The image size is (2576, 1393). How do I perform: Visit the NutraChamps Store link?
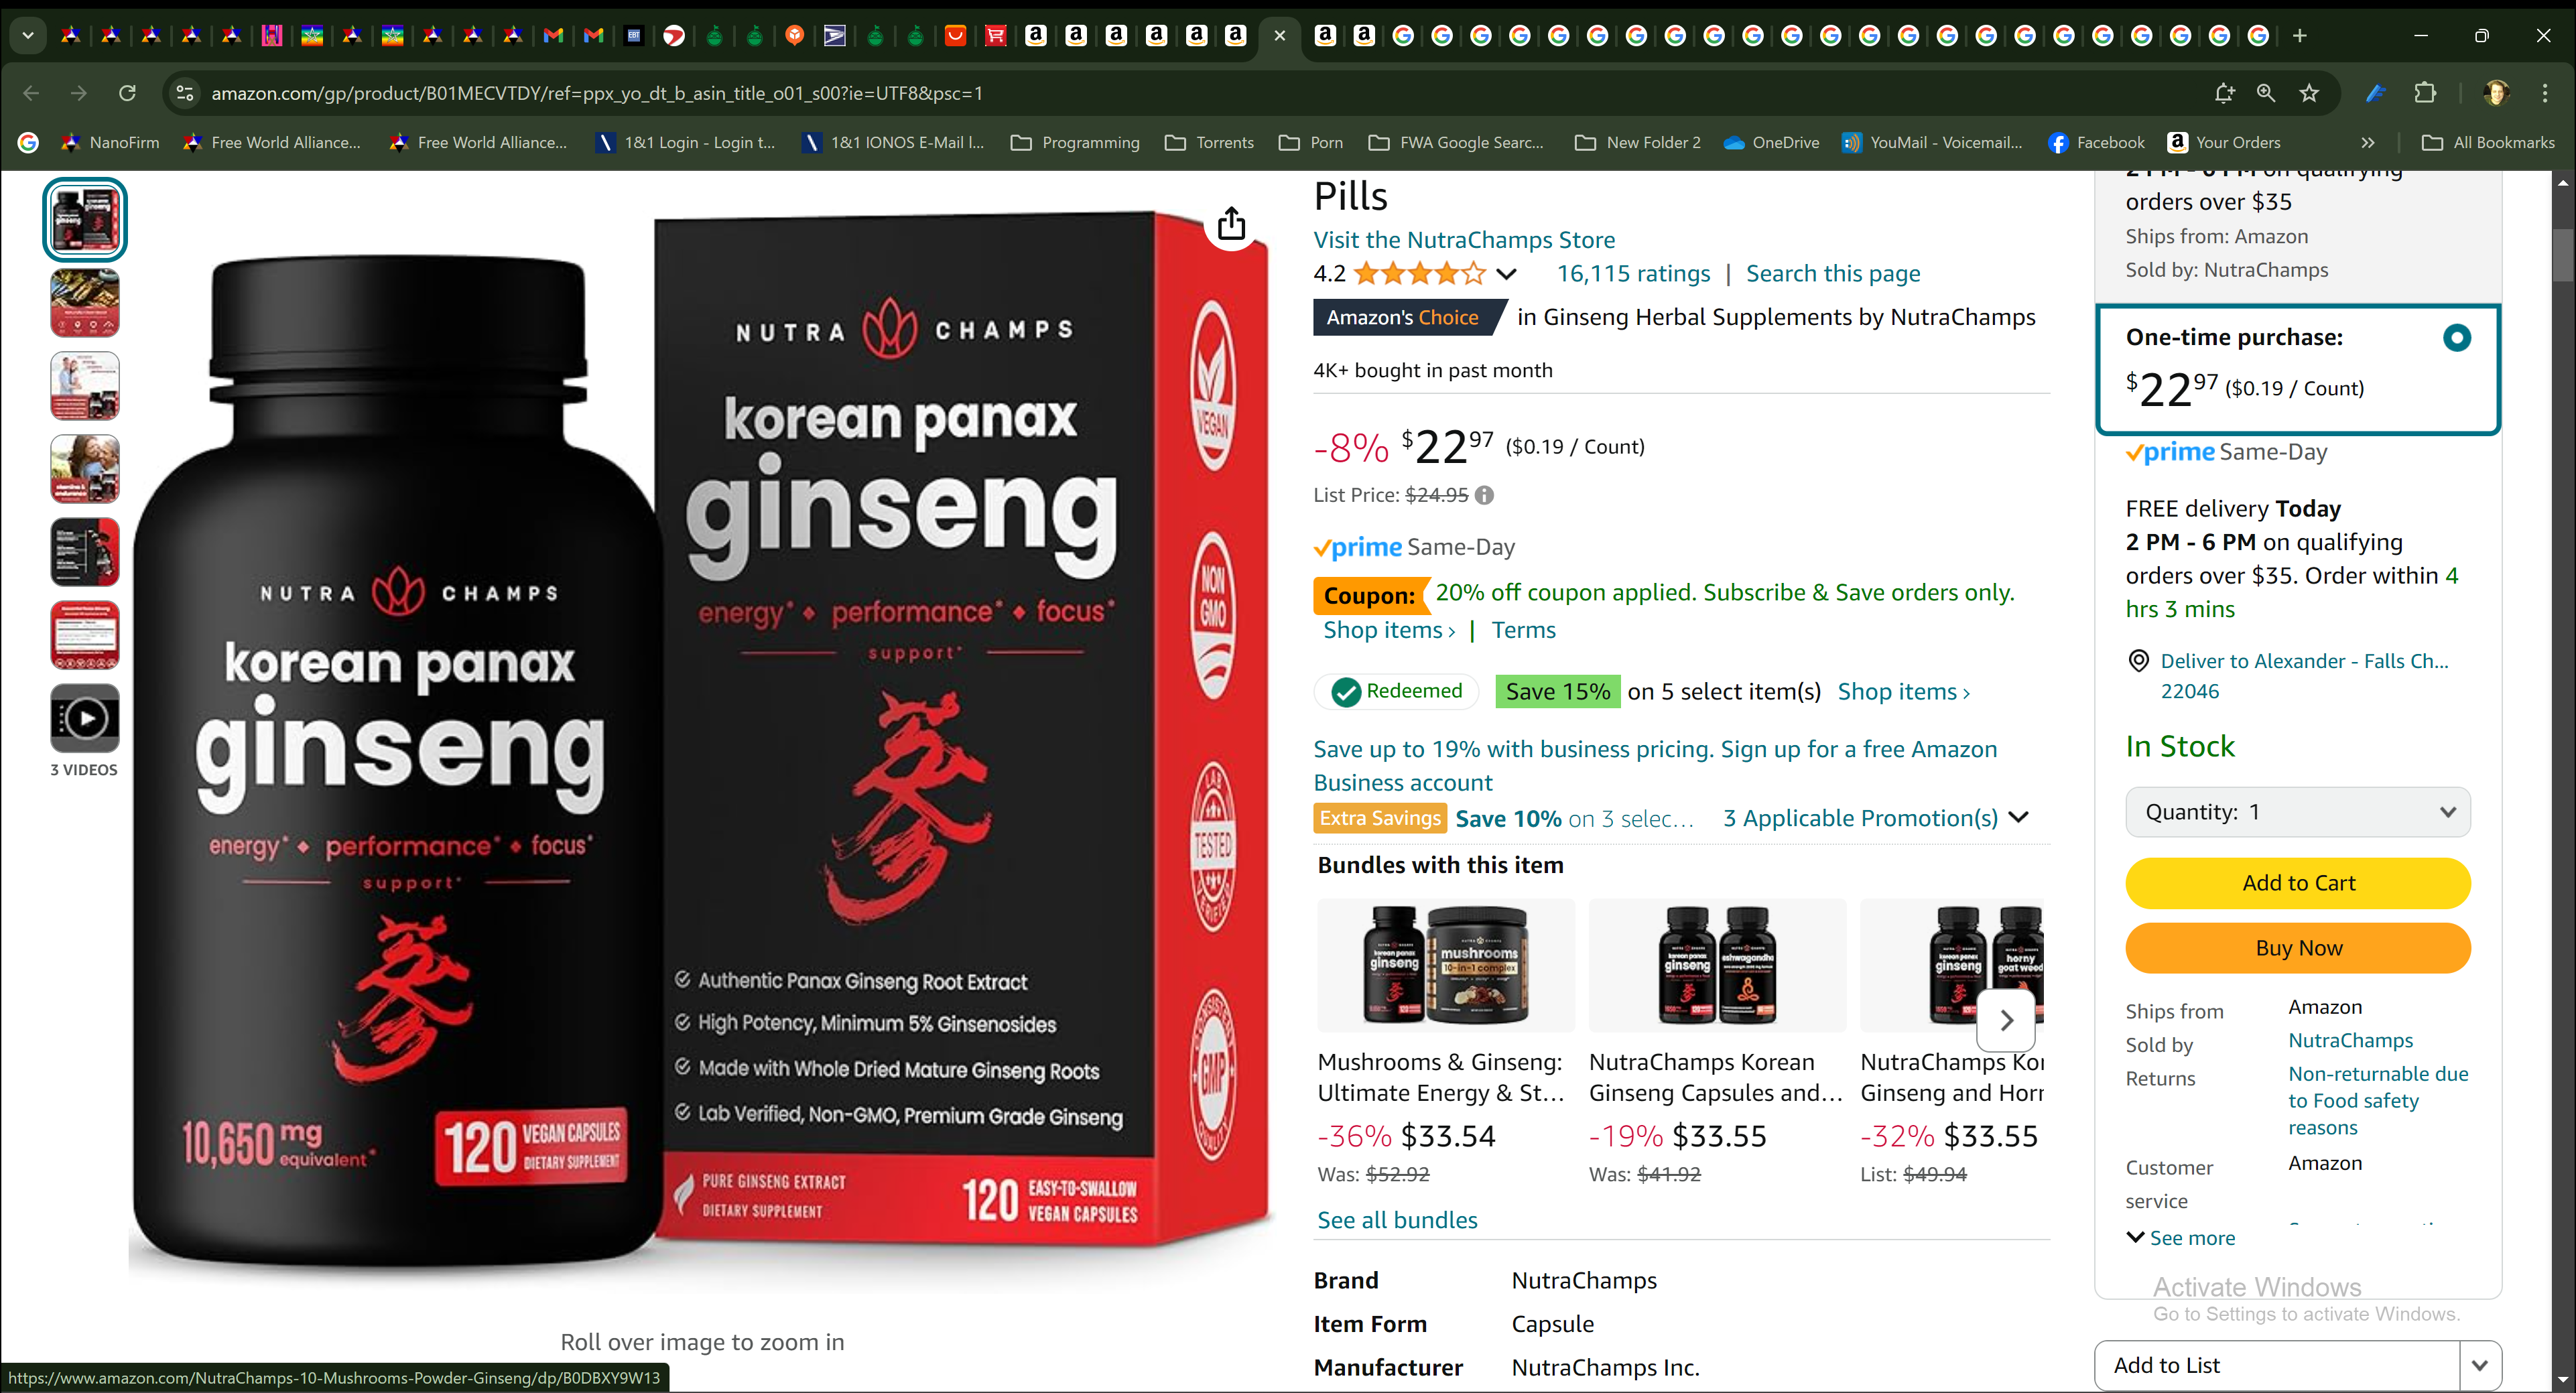pyautogui.click(x=1464, y=240)
